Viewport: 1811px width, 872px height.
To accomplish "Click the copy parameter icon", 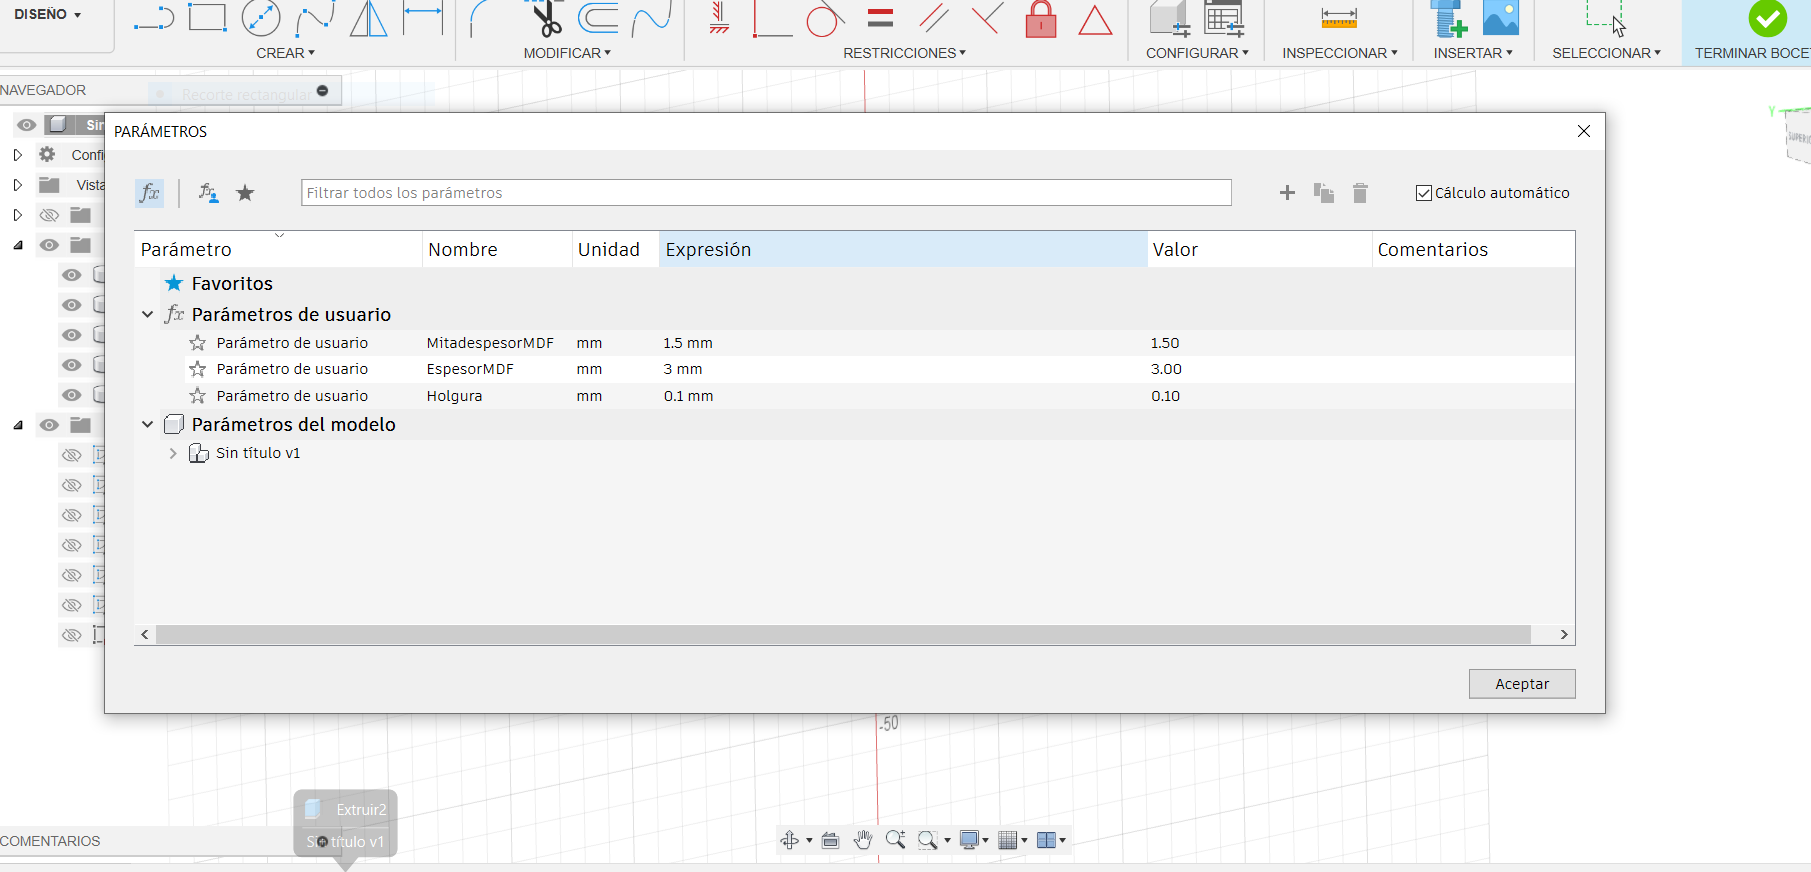I will click(x=1324, y=193).
